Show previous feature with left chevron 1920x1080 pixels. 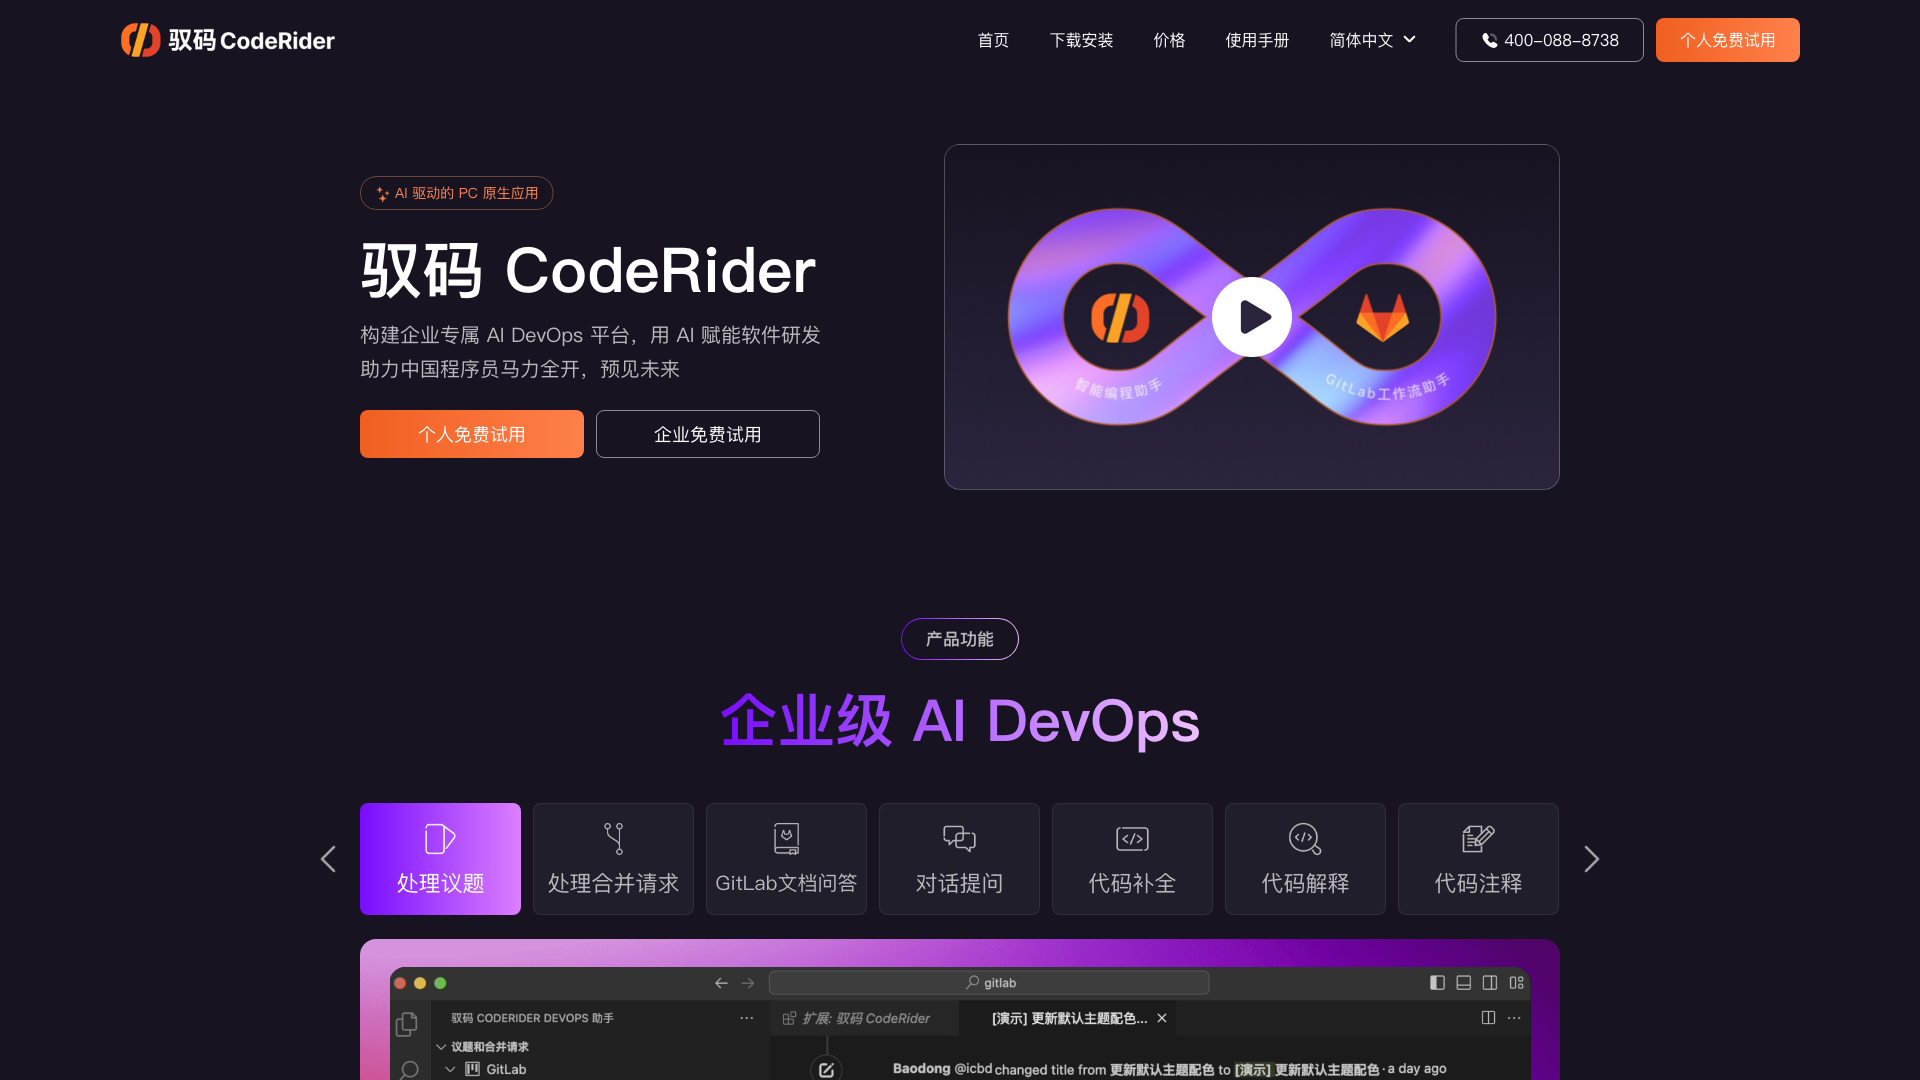click(328, 859)
